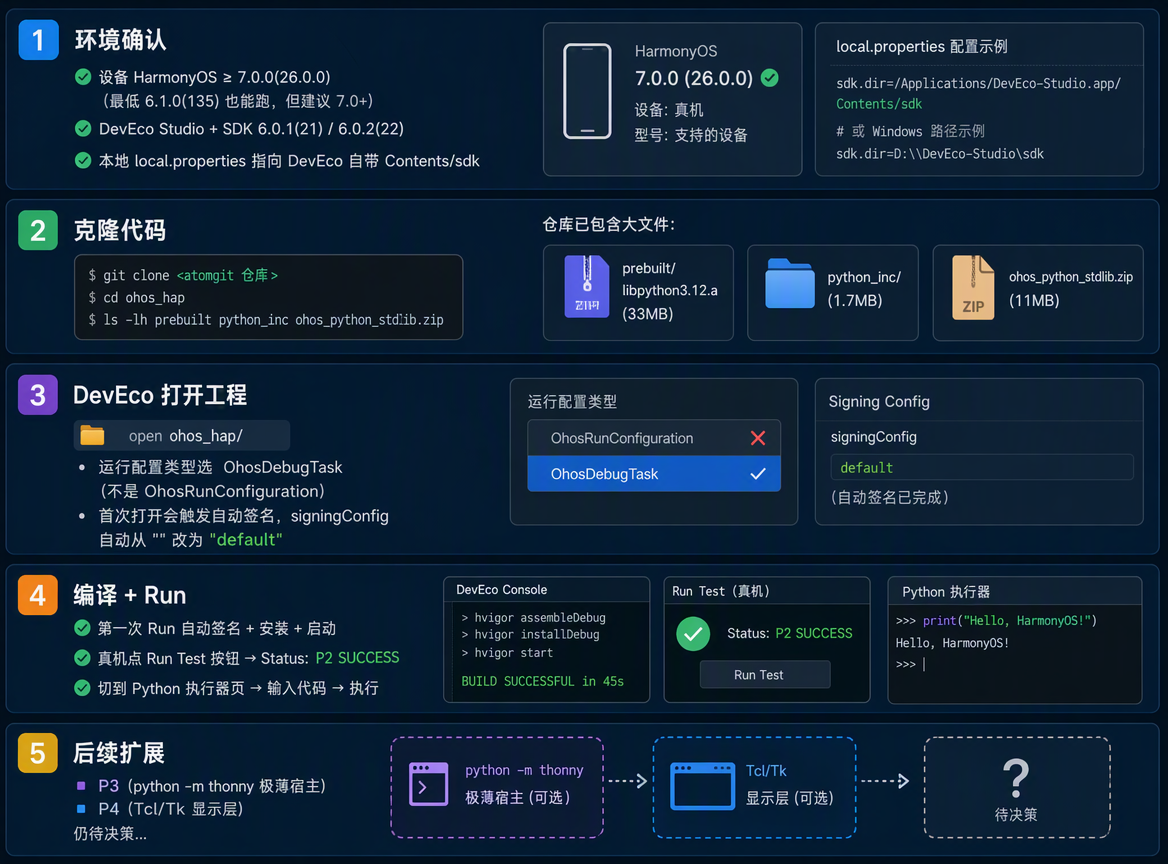Click yellow folder icon next to open ohos_hap/
This screenshot has width=1168, height=864.
(x=92, y=435)
